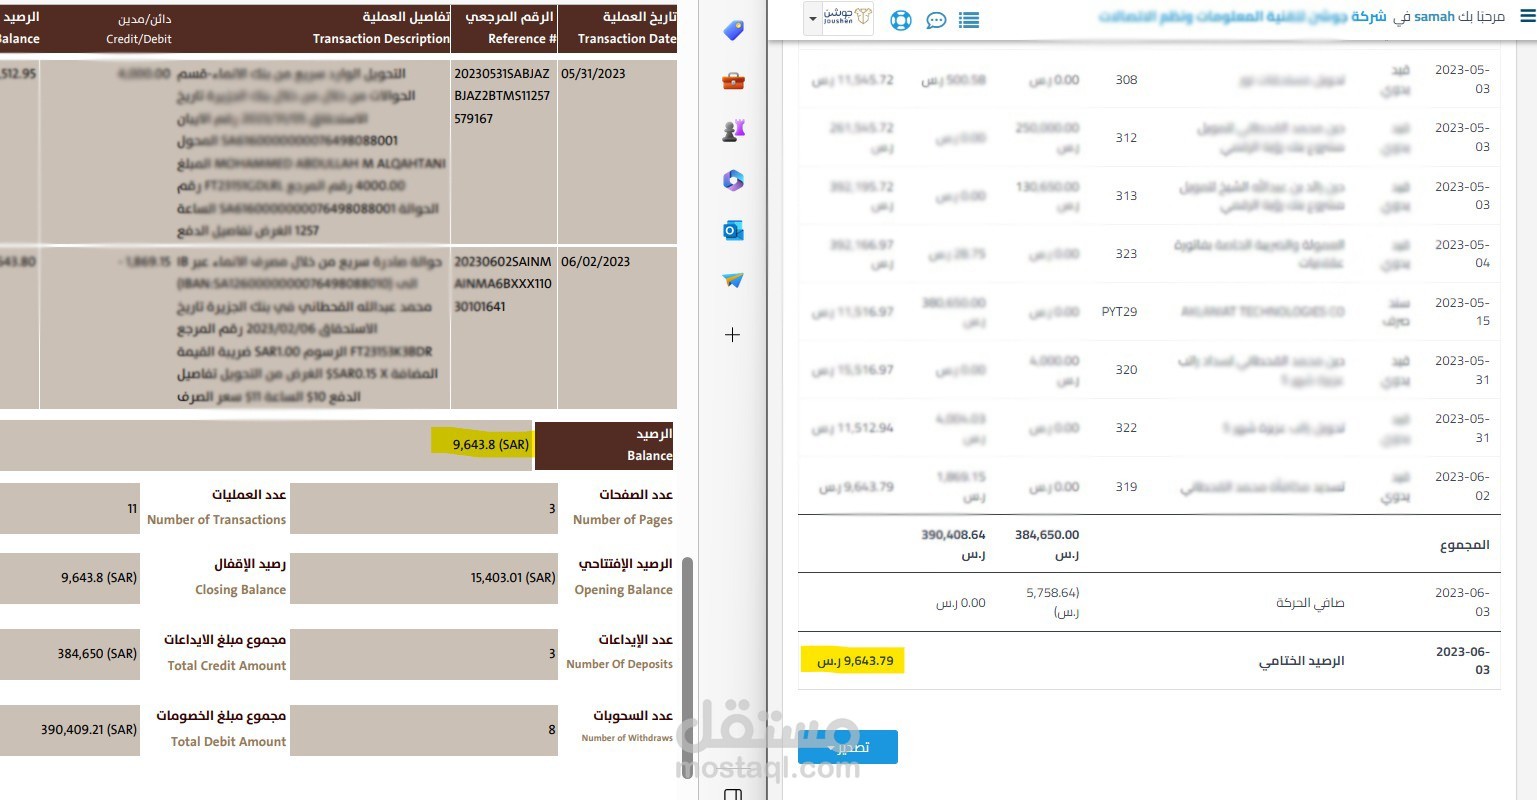Click the Opening Balance label
Screen dimensions: 1537x800
623,590
